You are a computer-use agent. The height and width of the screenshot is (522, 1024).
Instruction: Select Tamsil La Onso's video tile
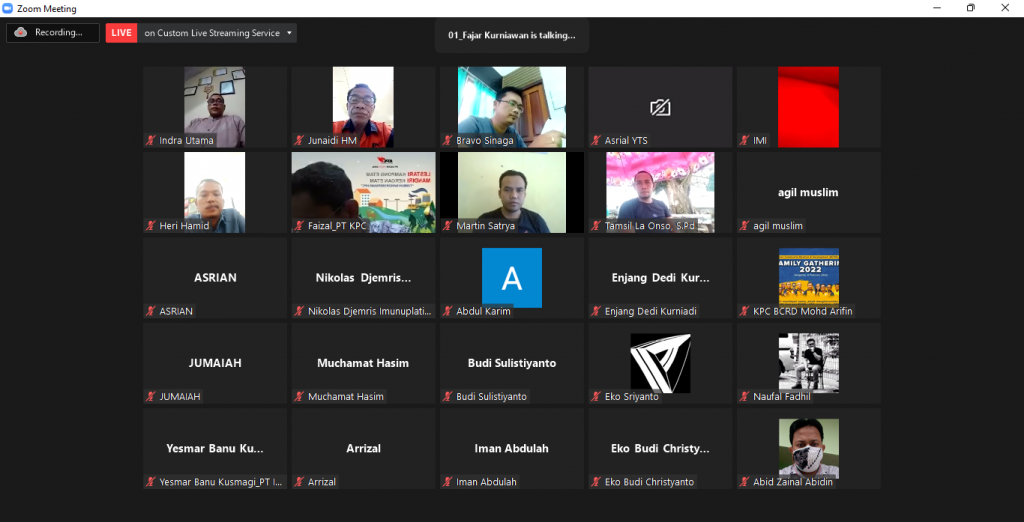[660, 192]
